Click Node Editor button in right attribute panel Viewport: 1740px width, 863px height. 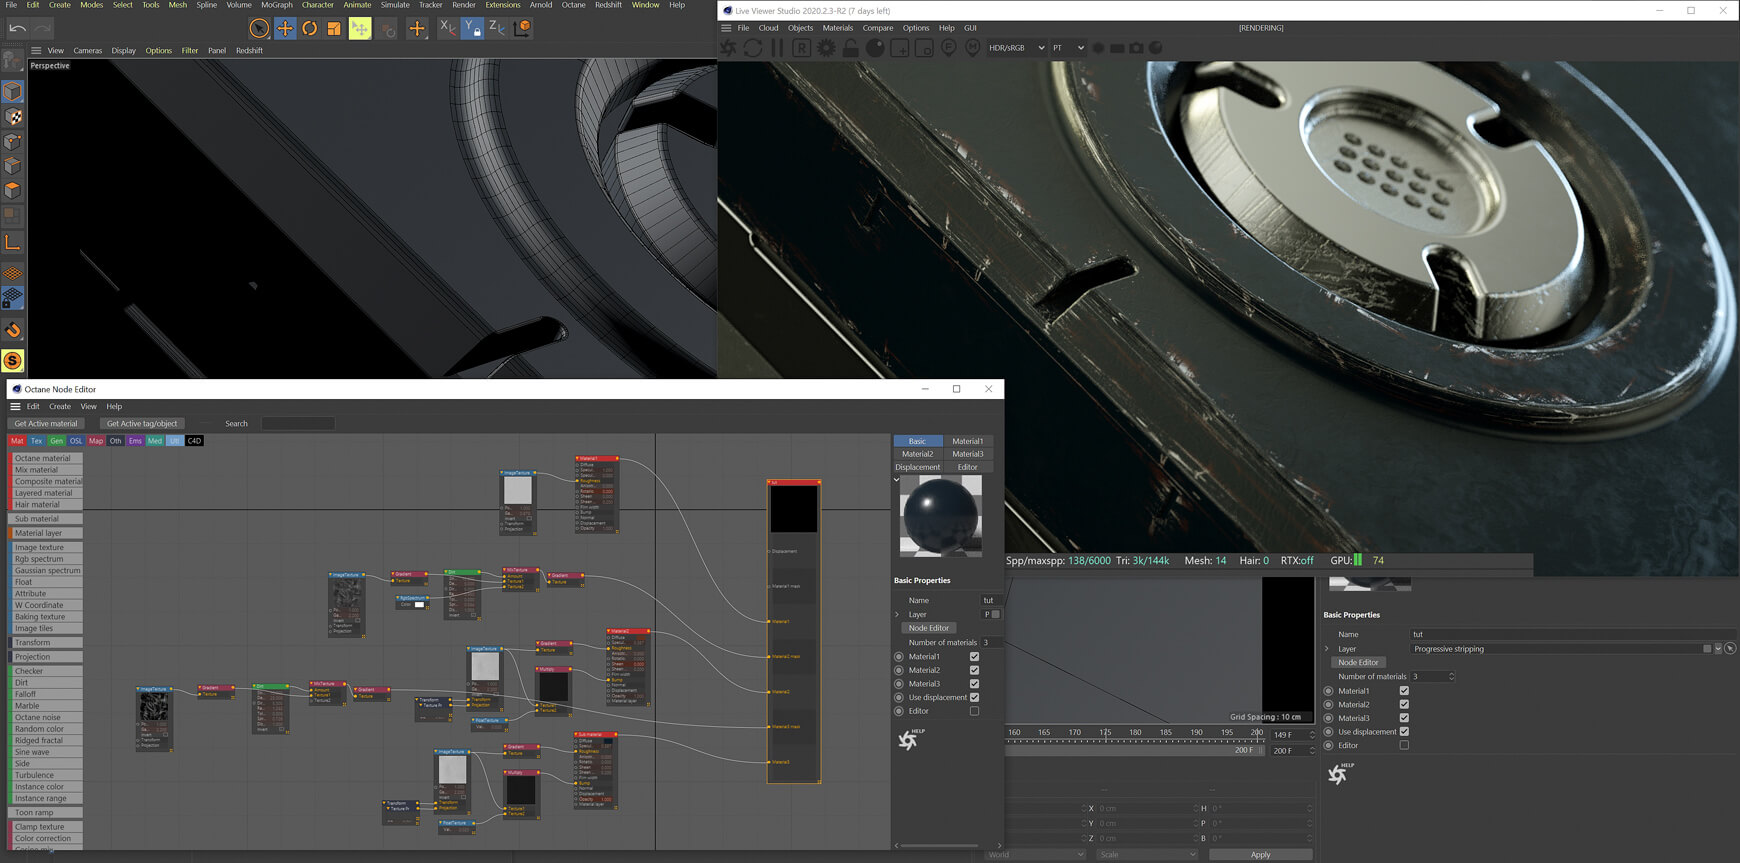click(x=1358, y=662)
